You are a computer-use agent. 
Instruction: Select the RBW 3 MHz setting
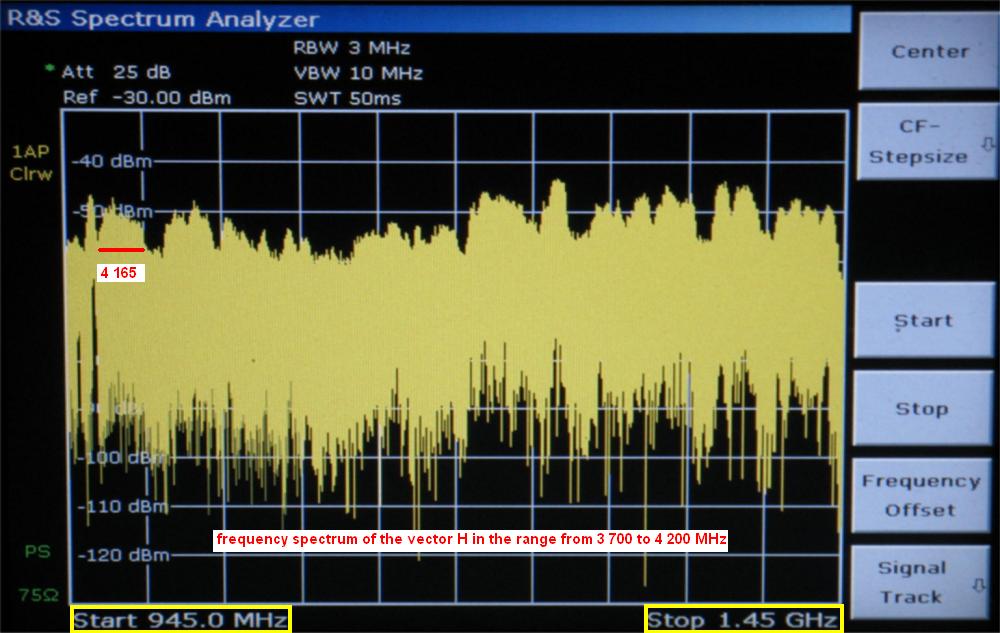351,48
